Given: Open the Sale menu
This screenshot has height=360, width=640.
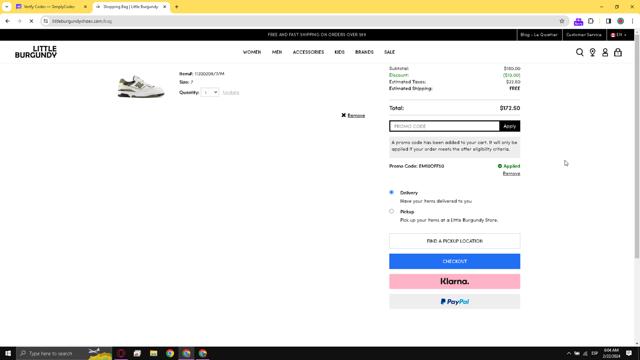Looking at the screenshot, I should [x=389, y=52].
